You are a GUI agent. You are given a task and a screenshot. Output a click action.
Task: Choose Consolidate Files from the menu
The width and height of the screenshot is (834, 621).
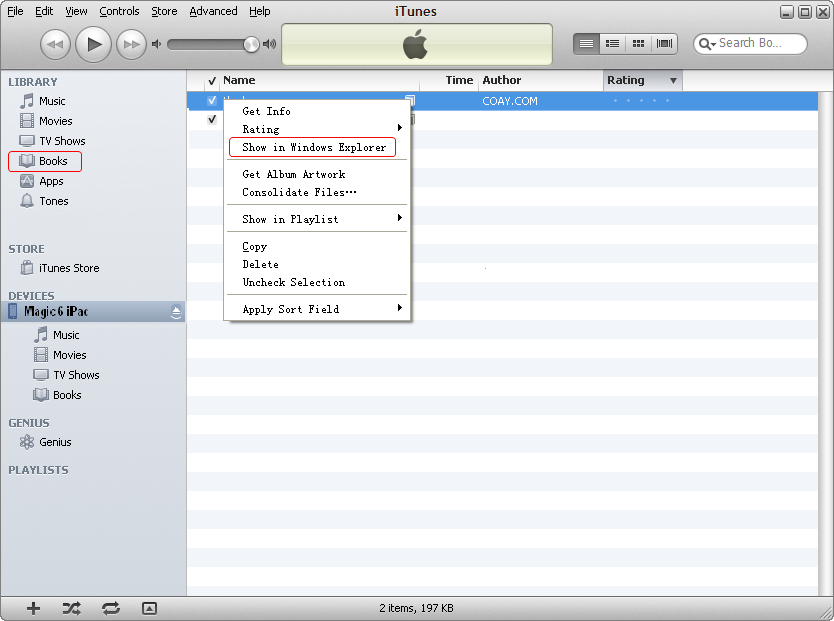[317, 192]
